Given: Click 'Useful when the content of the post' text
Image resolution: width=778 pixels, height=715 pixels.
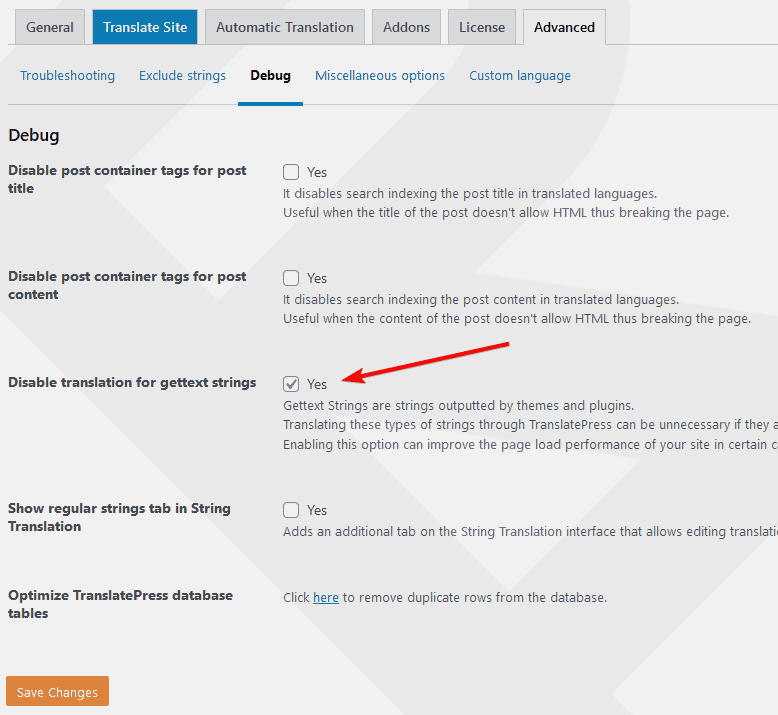Looking at the screenshot, I should (517, 319).
